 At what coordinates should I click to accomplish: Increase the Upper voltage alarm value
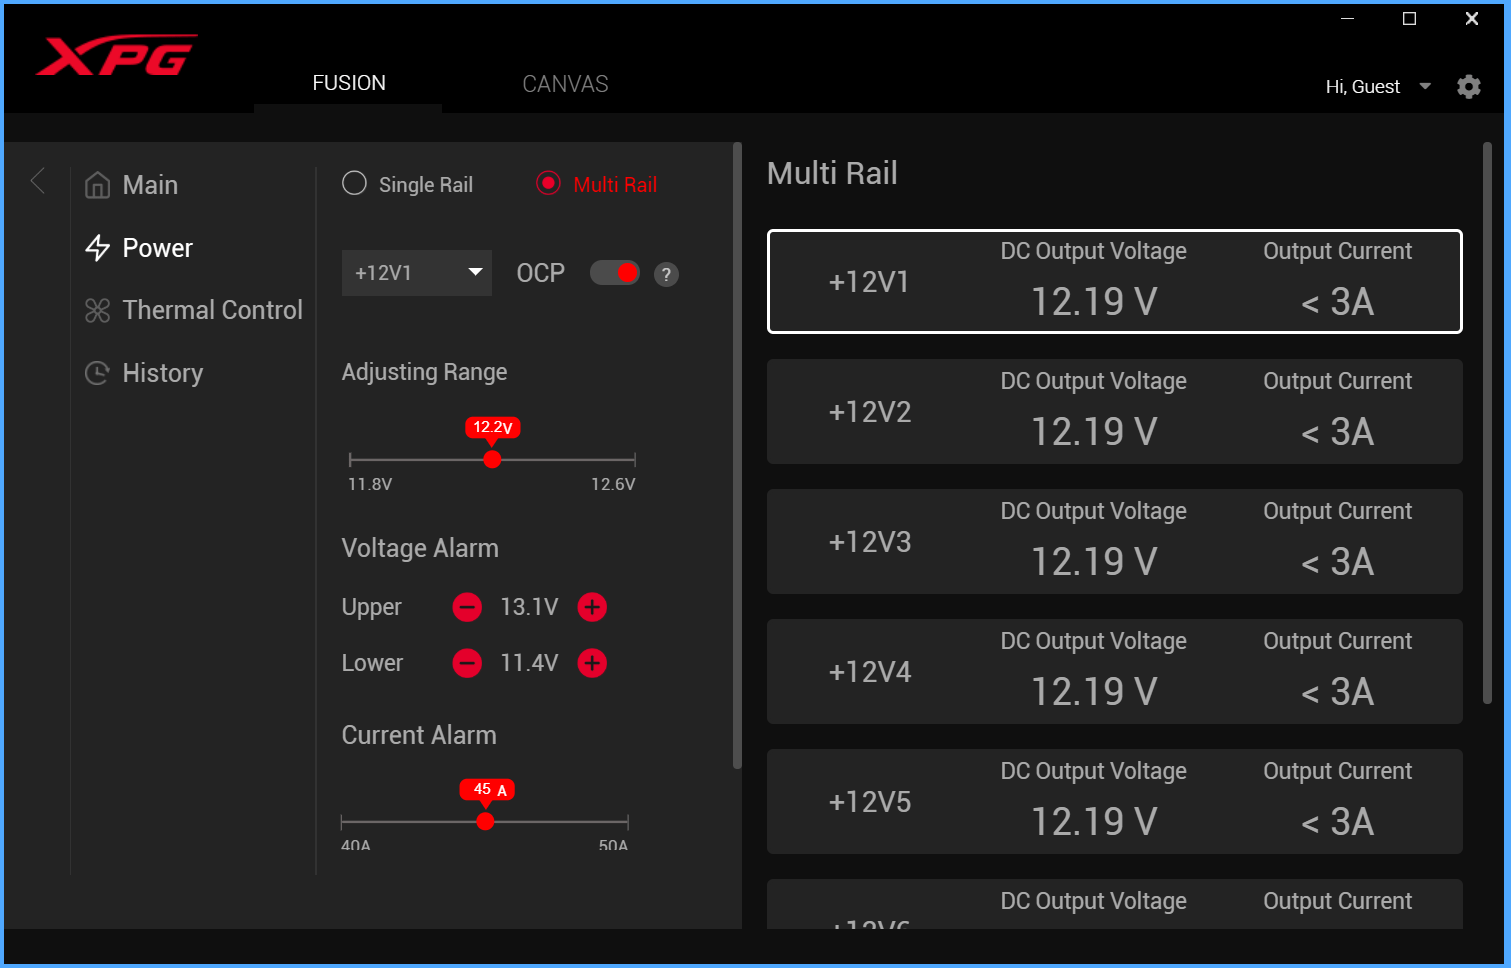click(592, 607)
